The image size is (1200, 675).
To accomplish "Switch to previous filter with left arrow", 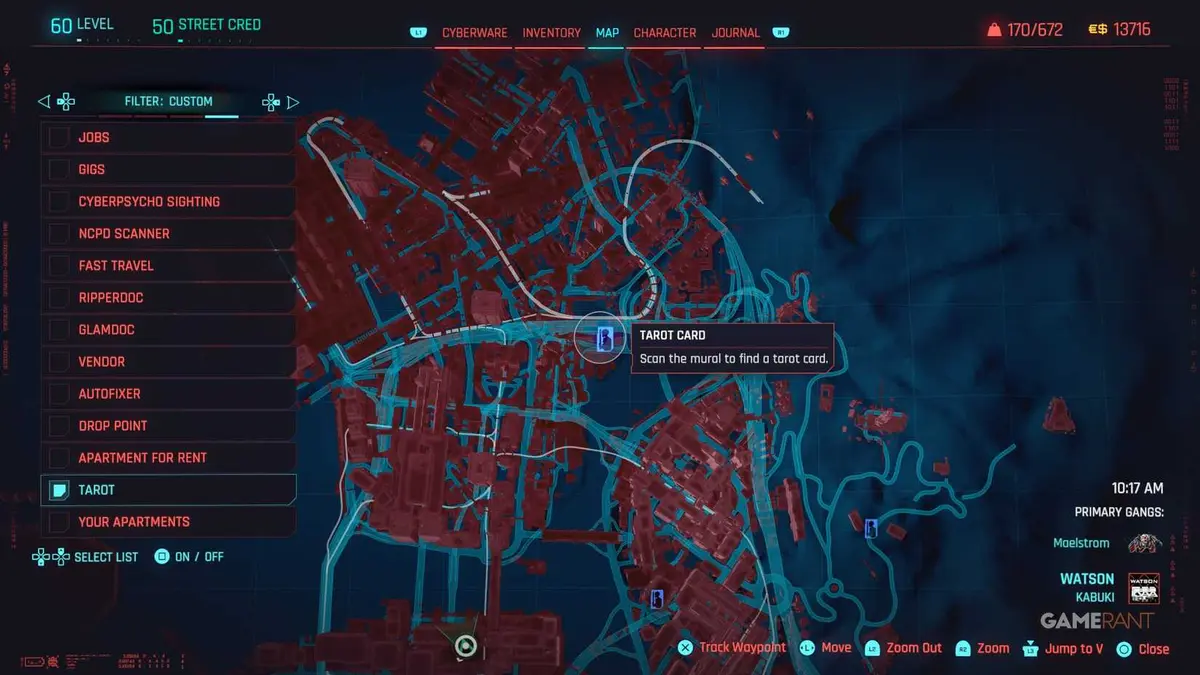I will click(43, 101).
